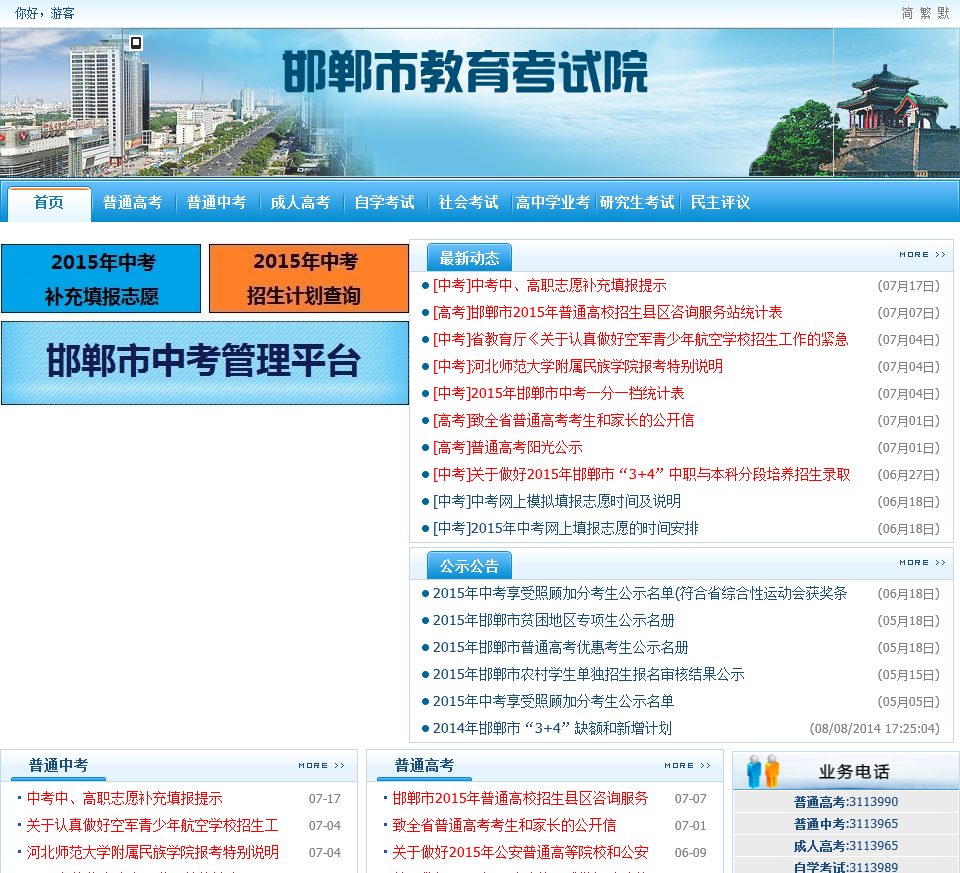Image resolution: width=960 pixels, height=873 pixels.
Task: Open [中考]中考网上模拟填报志愿时间及说明
Action: pyautogui.click(x=557, y=501)
